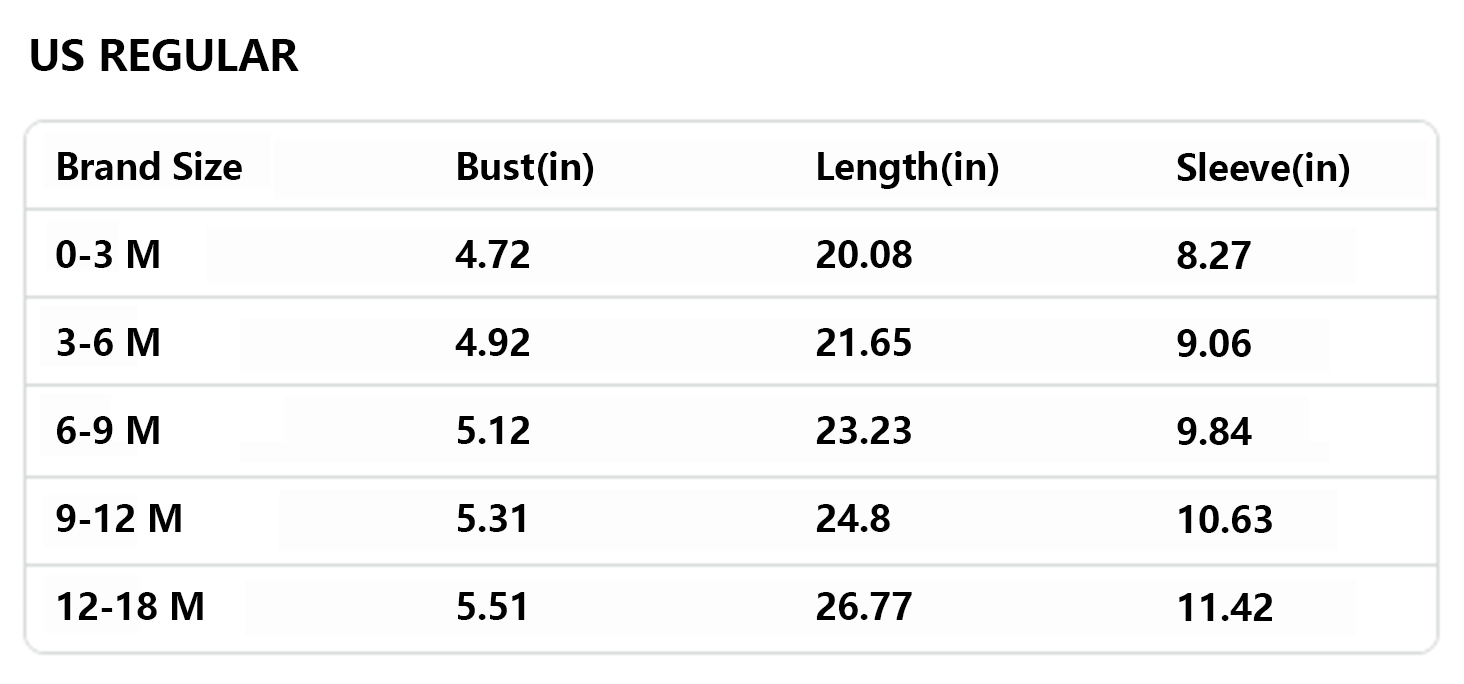This screenshot has width=1464, height=684.
Task: Select the 20.08 length value
Action: 864,255
